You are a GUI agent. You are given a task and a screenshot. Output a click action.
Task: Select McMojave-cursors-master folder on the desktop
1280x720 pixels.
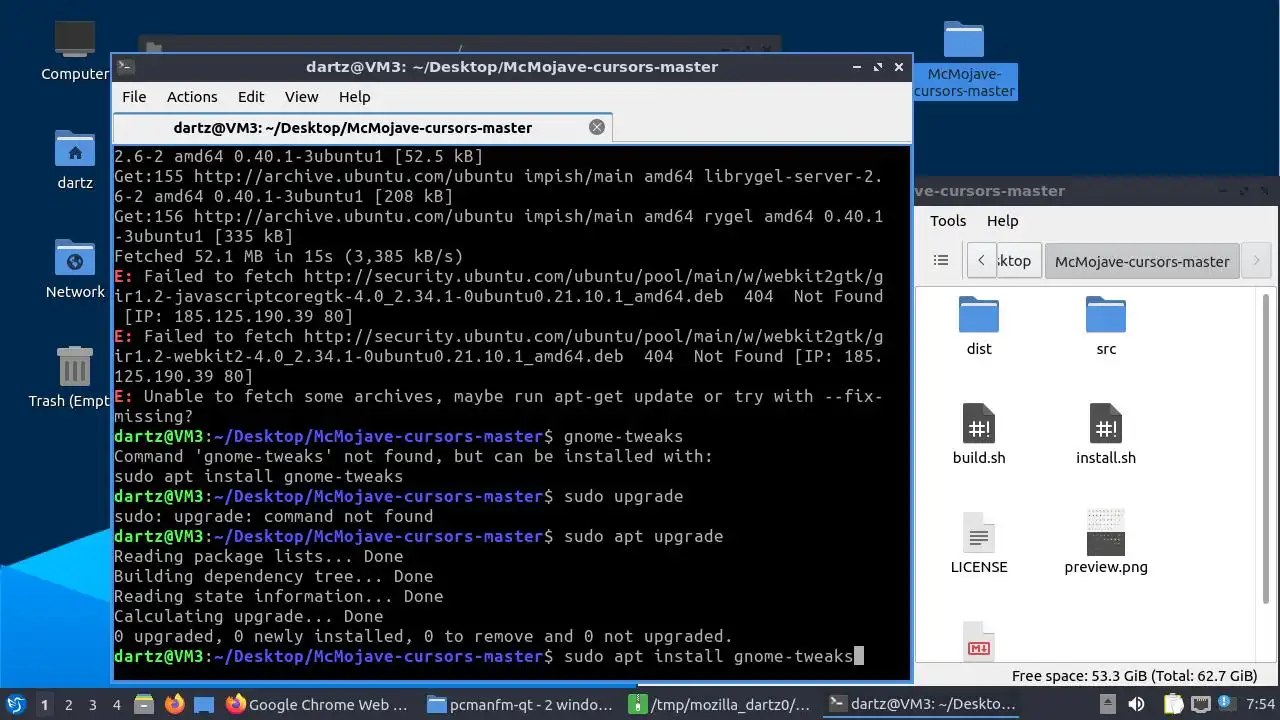coord(964,60)
